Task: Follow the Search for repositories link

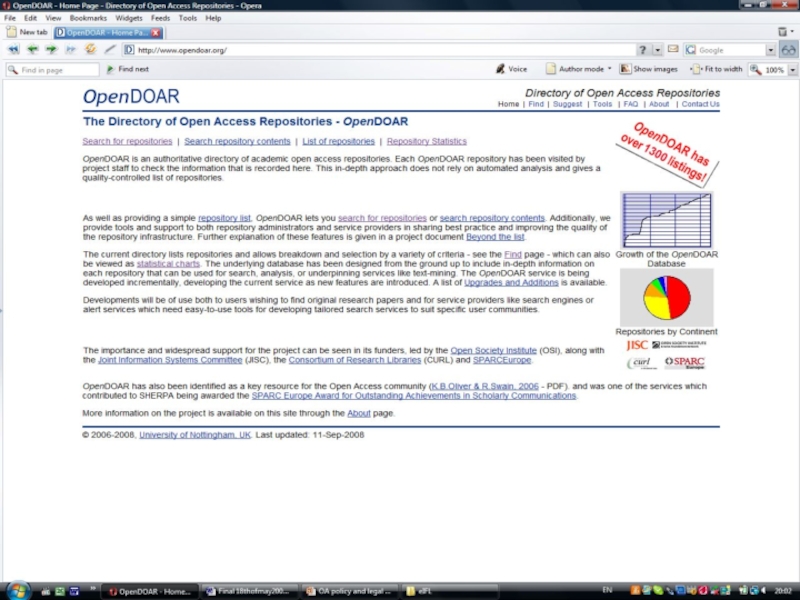Action: pyautogui.click(x=127, y=142)
